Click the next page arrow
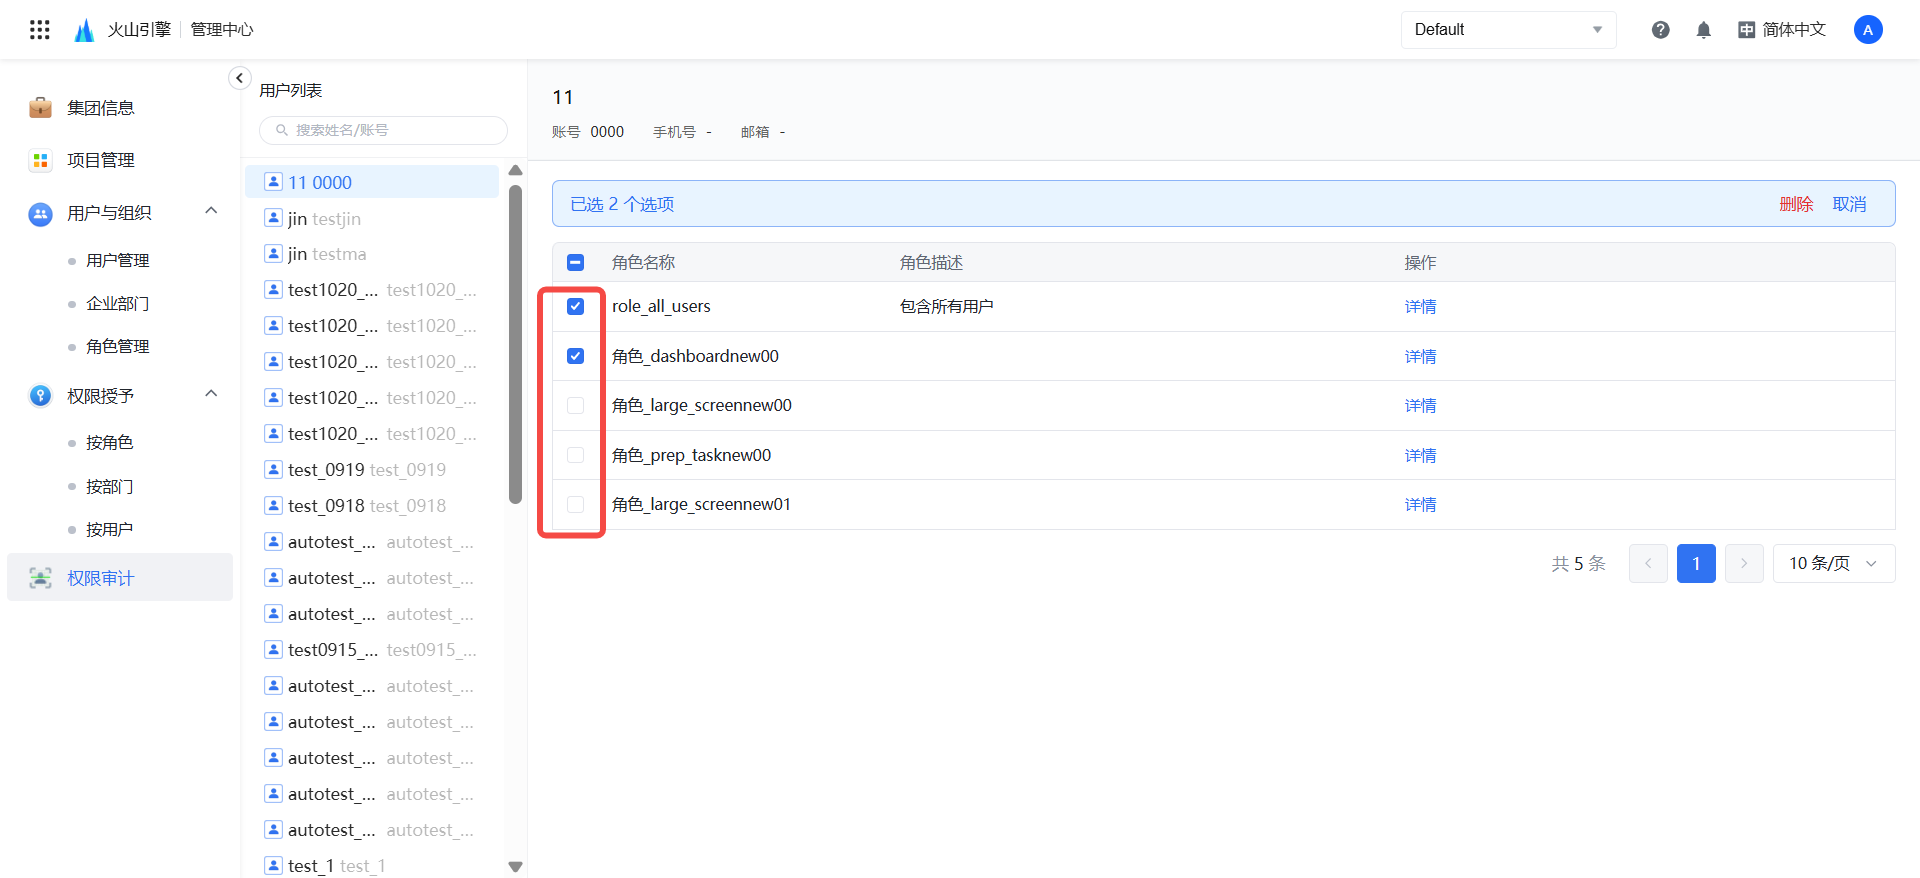Screen dimensions: 1920x878 coord(1744,563)
